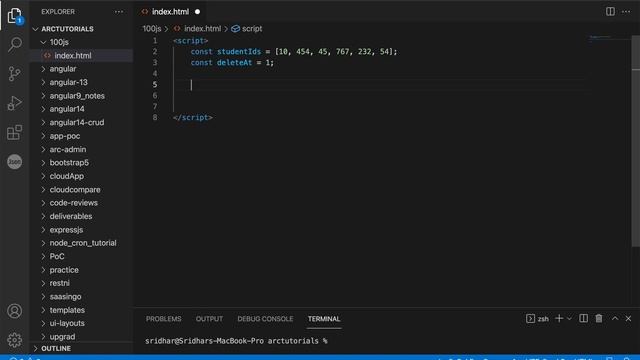Click 100js in the breadcrumb
The image size is (640, 360).
pyautogui.click(x=151, y=29)
